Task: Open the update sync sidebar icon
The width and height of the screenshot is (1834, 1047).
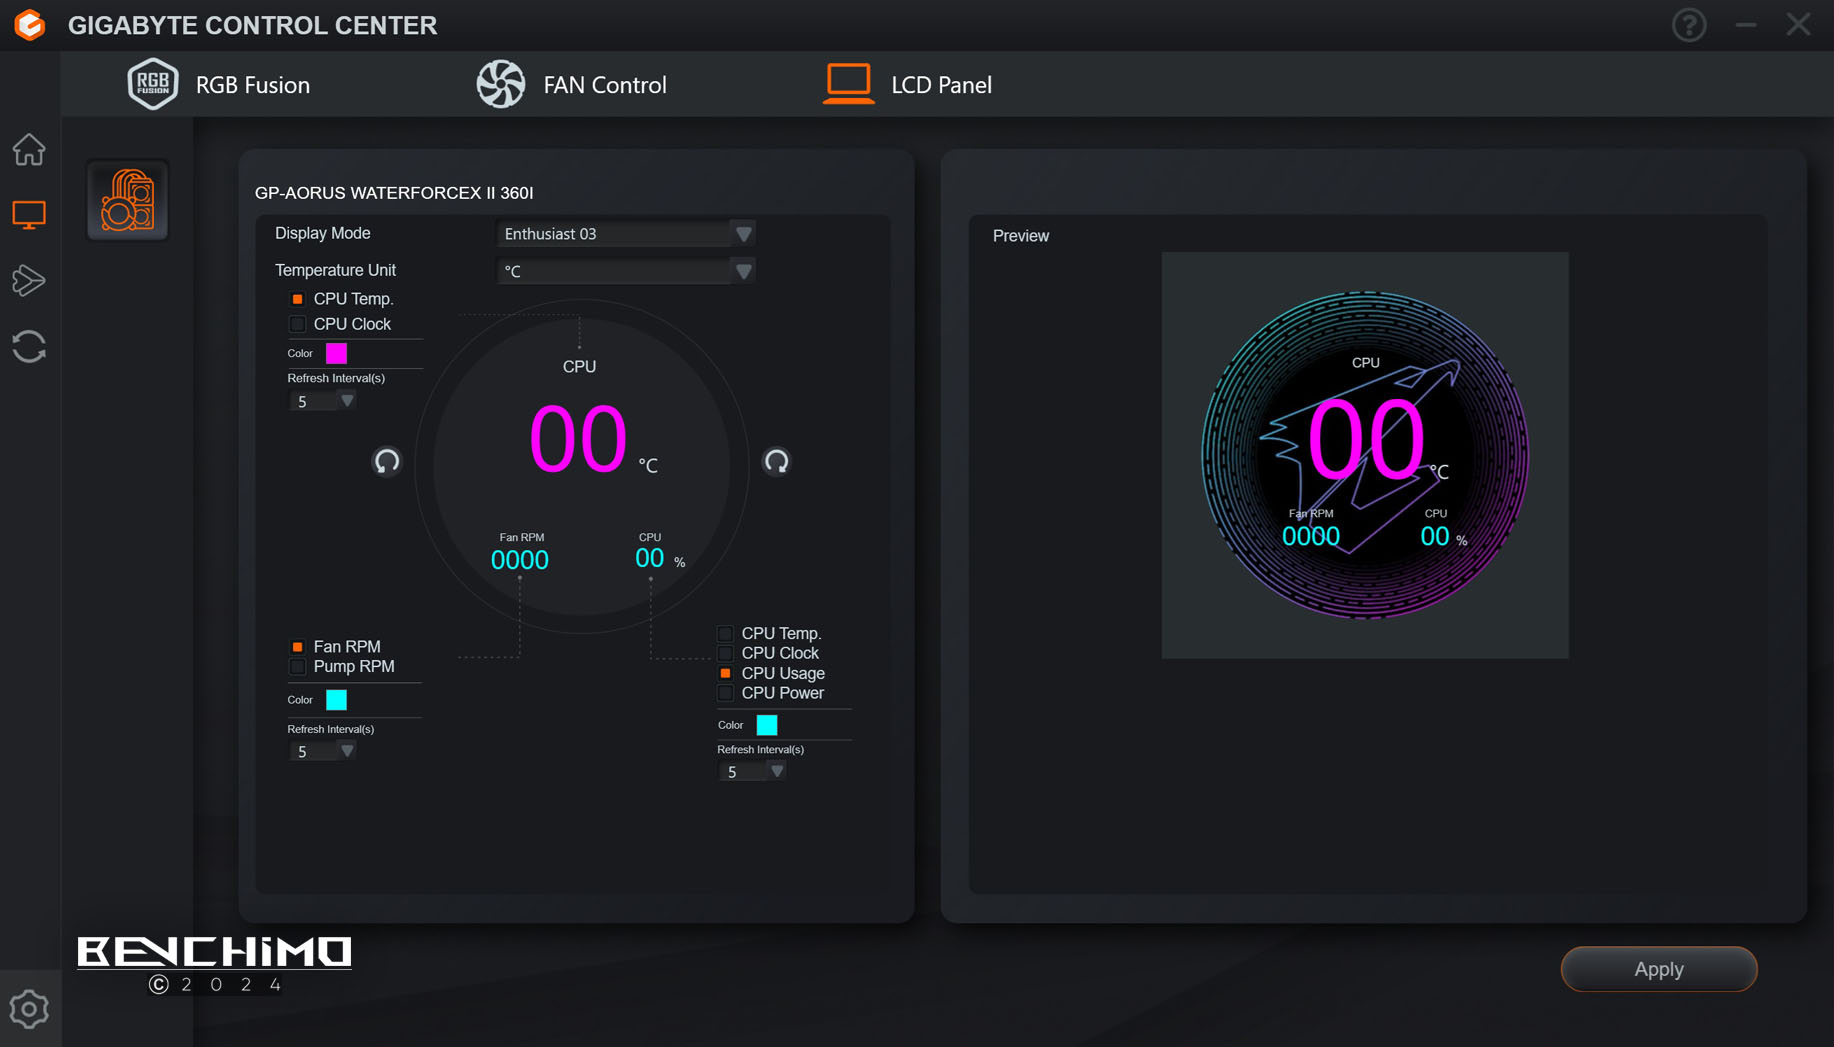Action: [x=29, y=347]
